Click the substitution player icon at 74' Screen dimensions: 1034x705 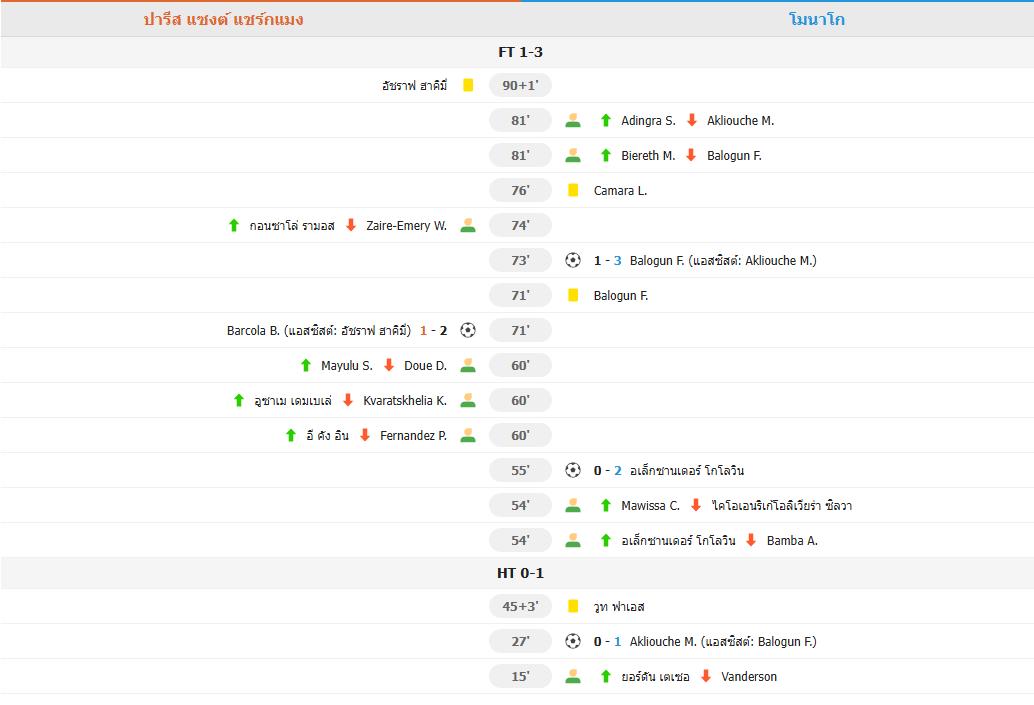pyautogui.click(x=468, y=226)
